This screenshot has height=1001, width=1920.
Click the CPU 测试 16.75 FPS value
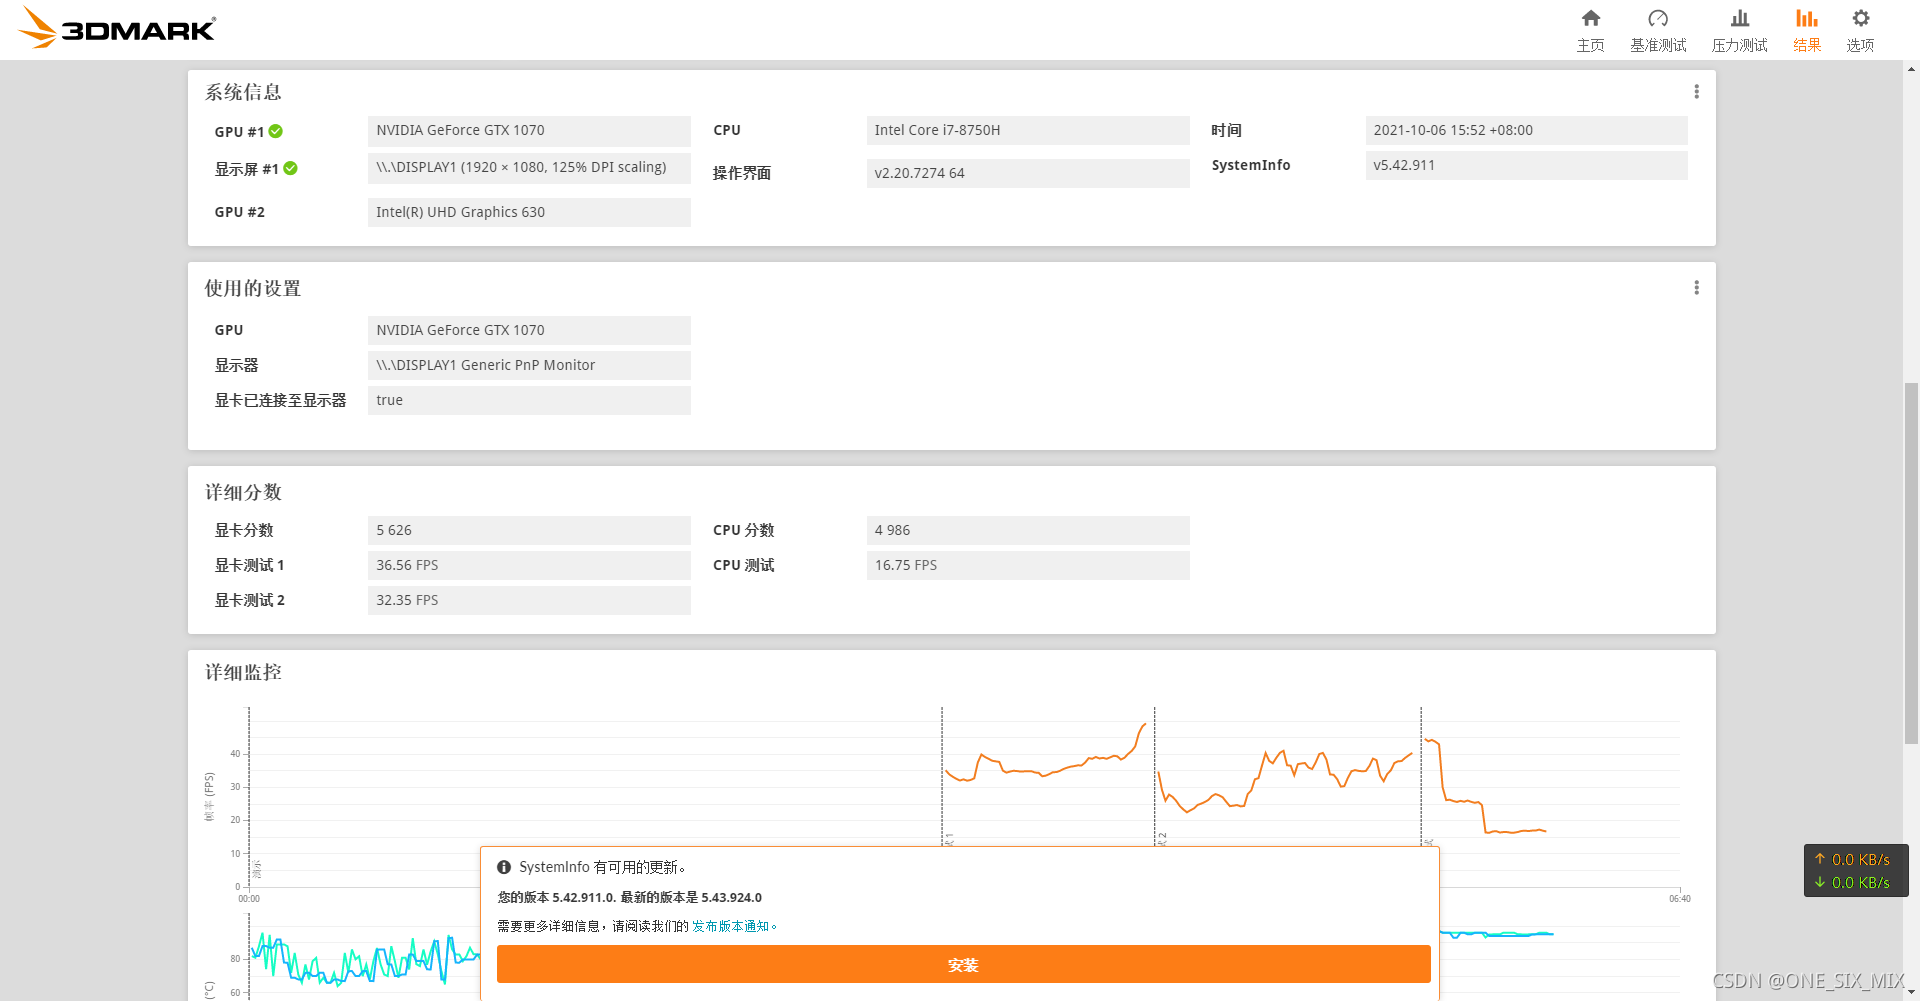(1028, 565)
